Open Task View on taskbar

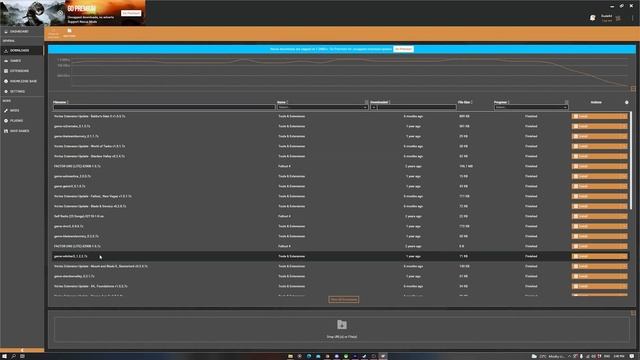(22, 356)
